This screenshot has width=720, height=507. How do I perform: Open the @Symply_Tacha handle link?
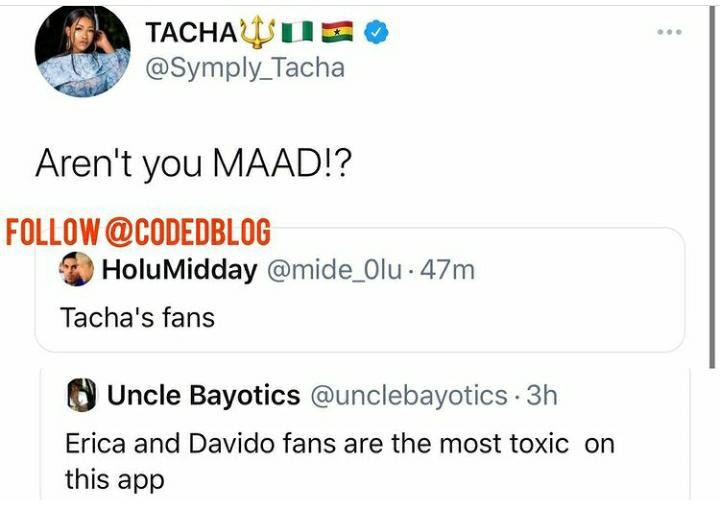244,68
